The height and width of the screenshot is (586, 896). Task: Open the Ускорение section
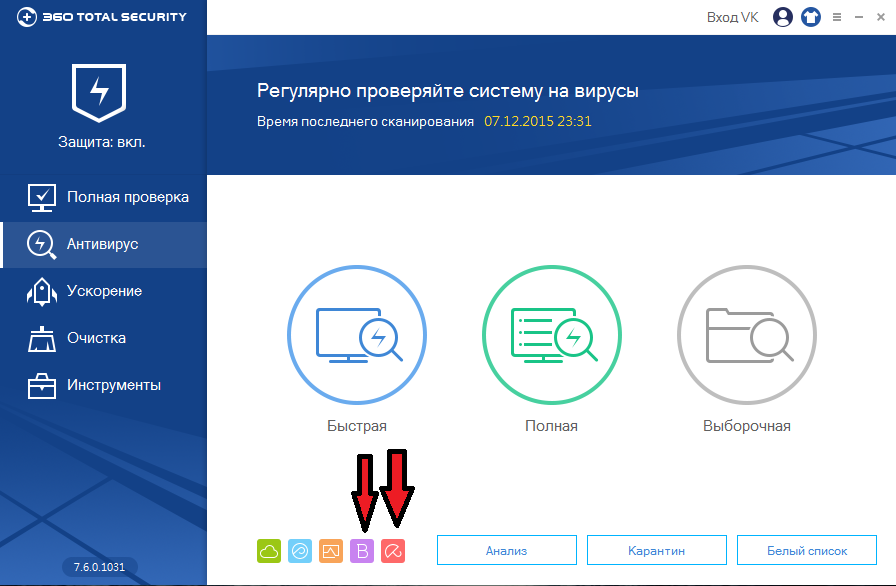click(103, 291)
